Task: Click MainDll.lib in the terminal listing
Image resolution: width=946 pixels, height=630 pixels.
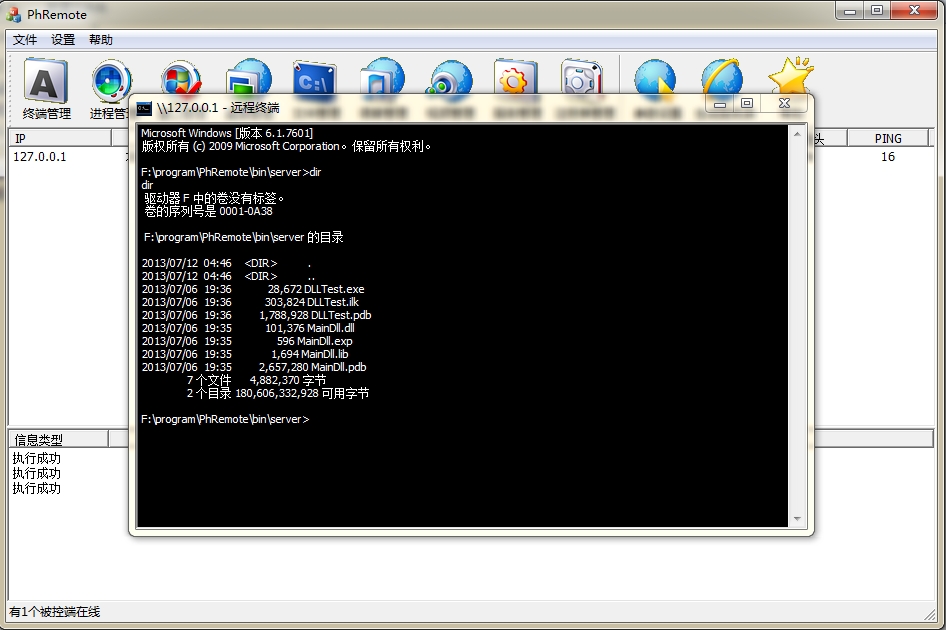Action: pos(325,354)
